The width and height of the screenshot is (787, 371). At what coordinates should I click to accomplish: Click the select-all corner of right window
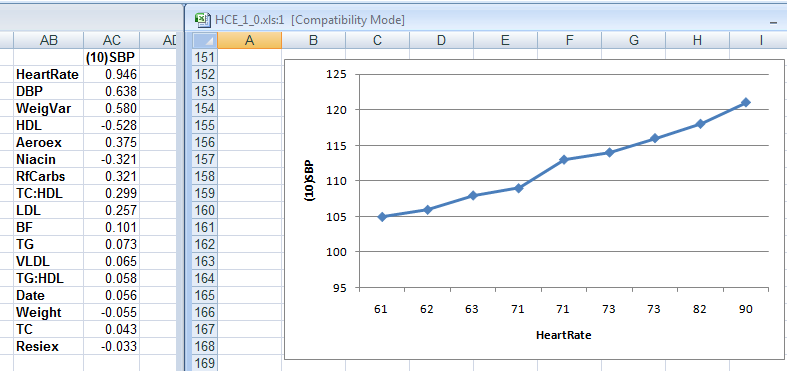pyautogui.click(x=205, y=40)
